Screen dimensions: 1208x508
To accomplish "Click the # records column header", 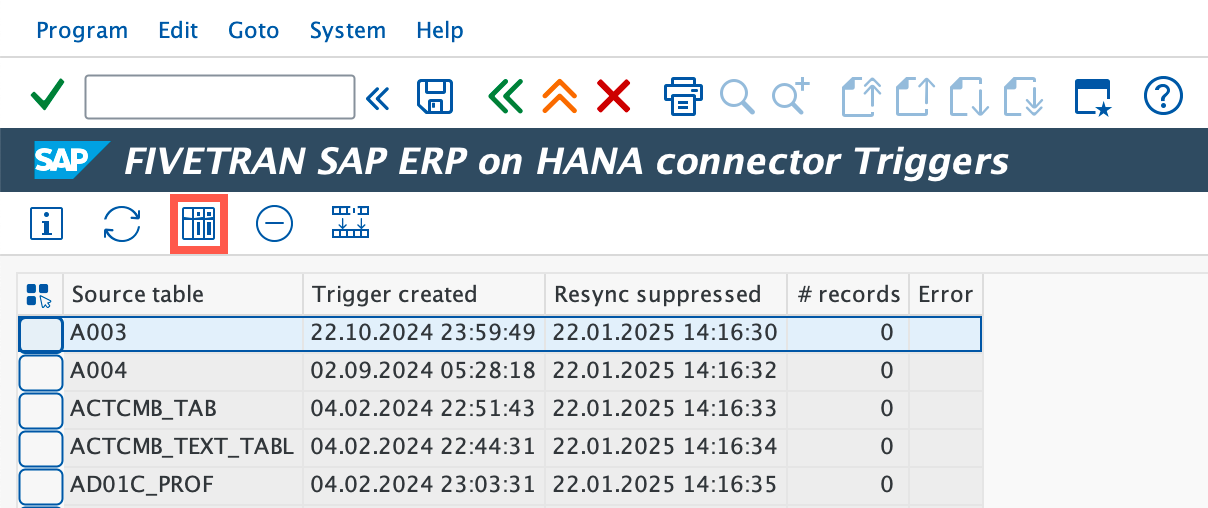I will point(848,294).
